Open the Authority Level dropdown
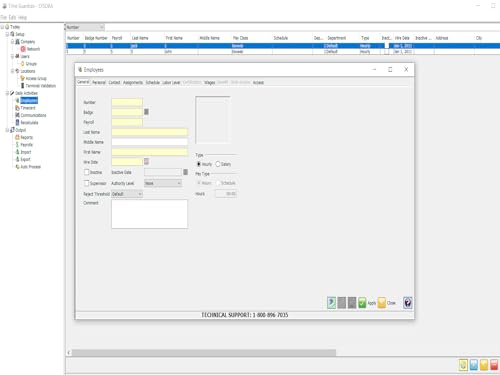 tap(163, 183)
